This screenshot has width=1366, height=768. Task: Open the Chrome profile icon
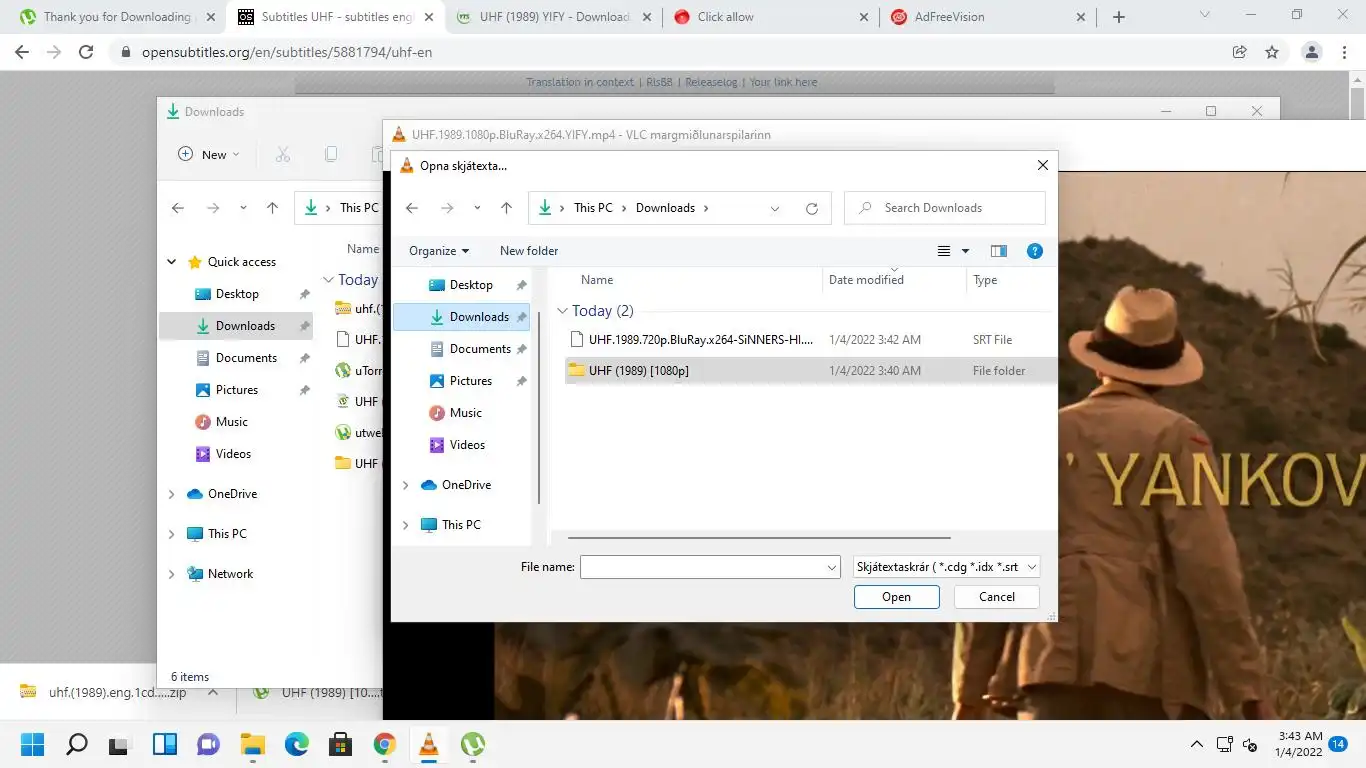[x=1312, y=52]
